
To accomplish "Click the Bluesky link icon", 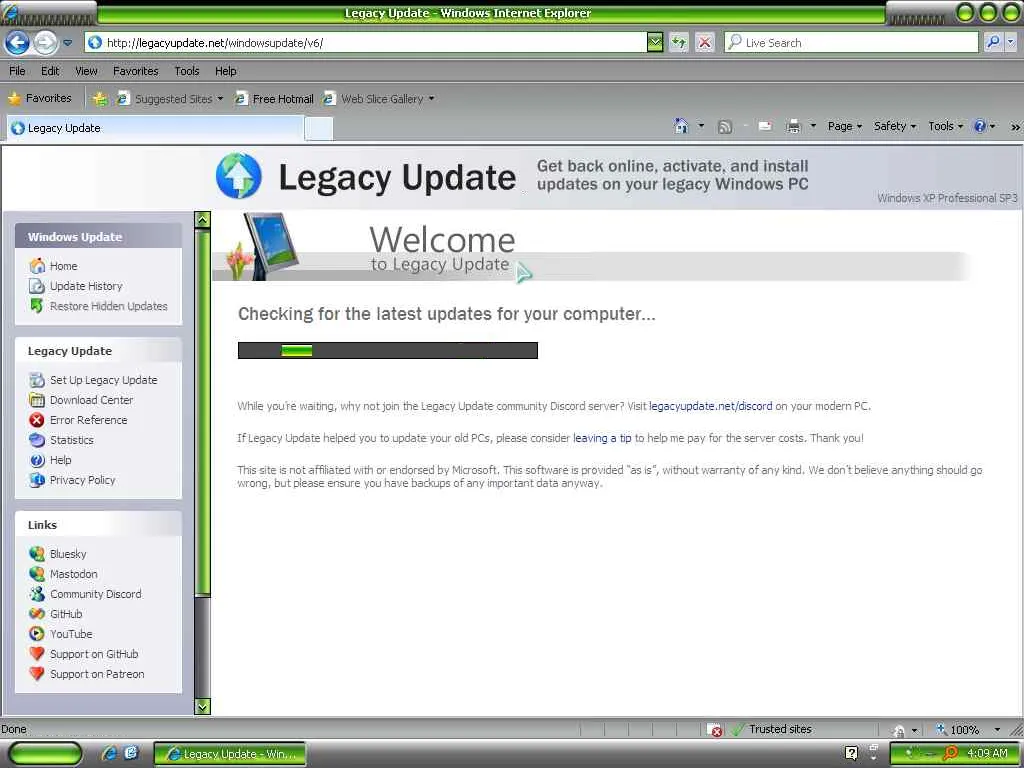I will click(x=37, y=554).
